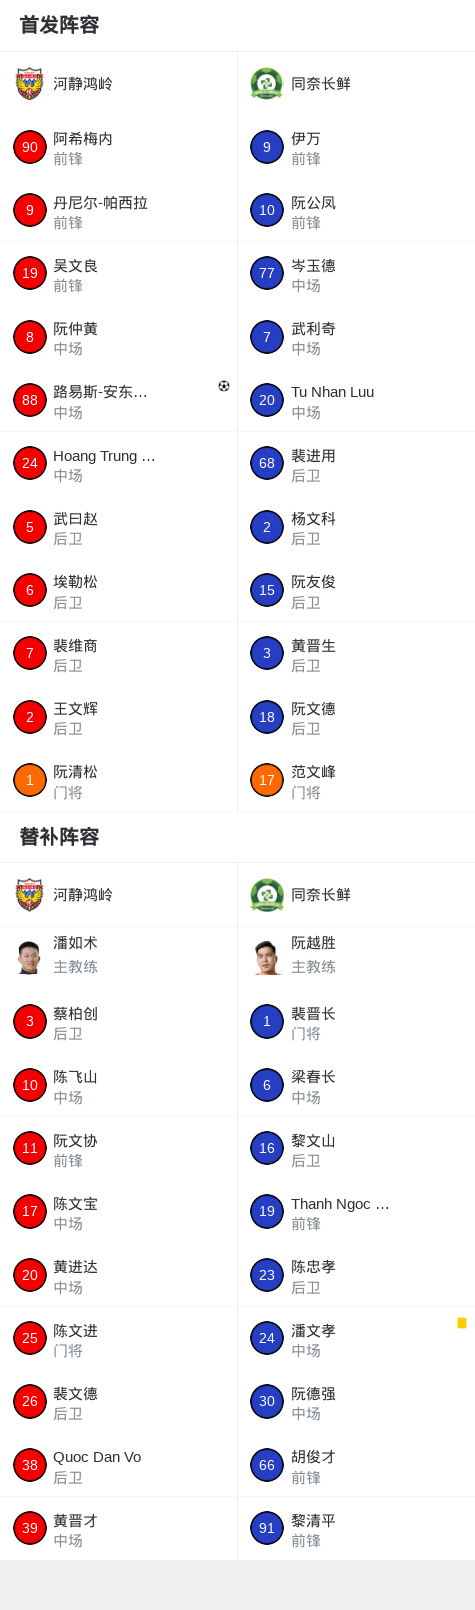Open coach 阮越胜 profile photo

[267, 957]
